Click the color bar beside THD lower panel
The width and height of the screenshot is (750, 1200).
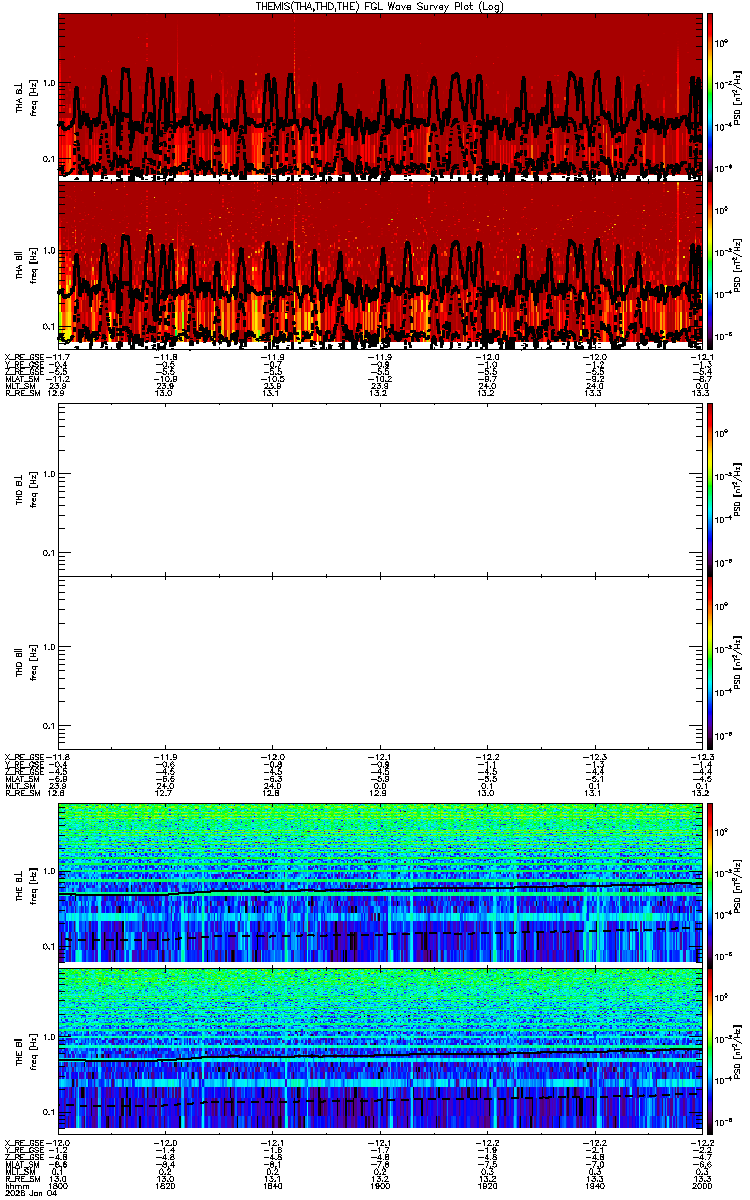click(710, 663)
